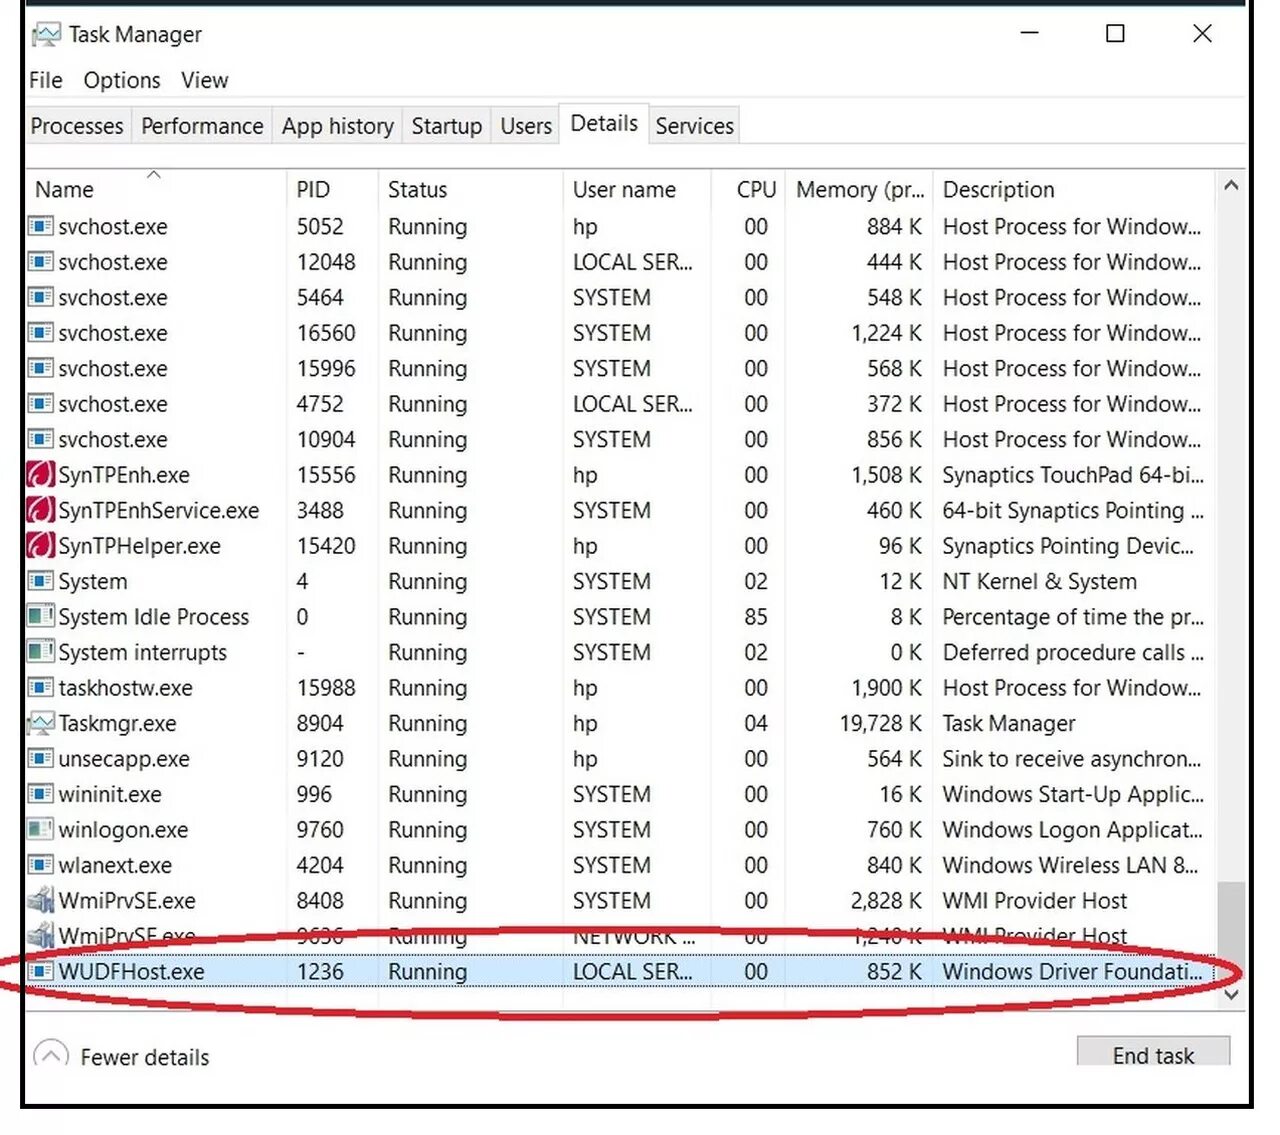Switch to the Performance tab
Viewport: 1280px width, 1135px height.
(x=202, y=126)
